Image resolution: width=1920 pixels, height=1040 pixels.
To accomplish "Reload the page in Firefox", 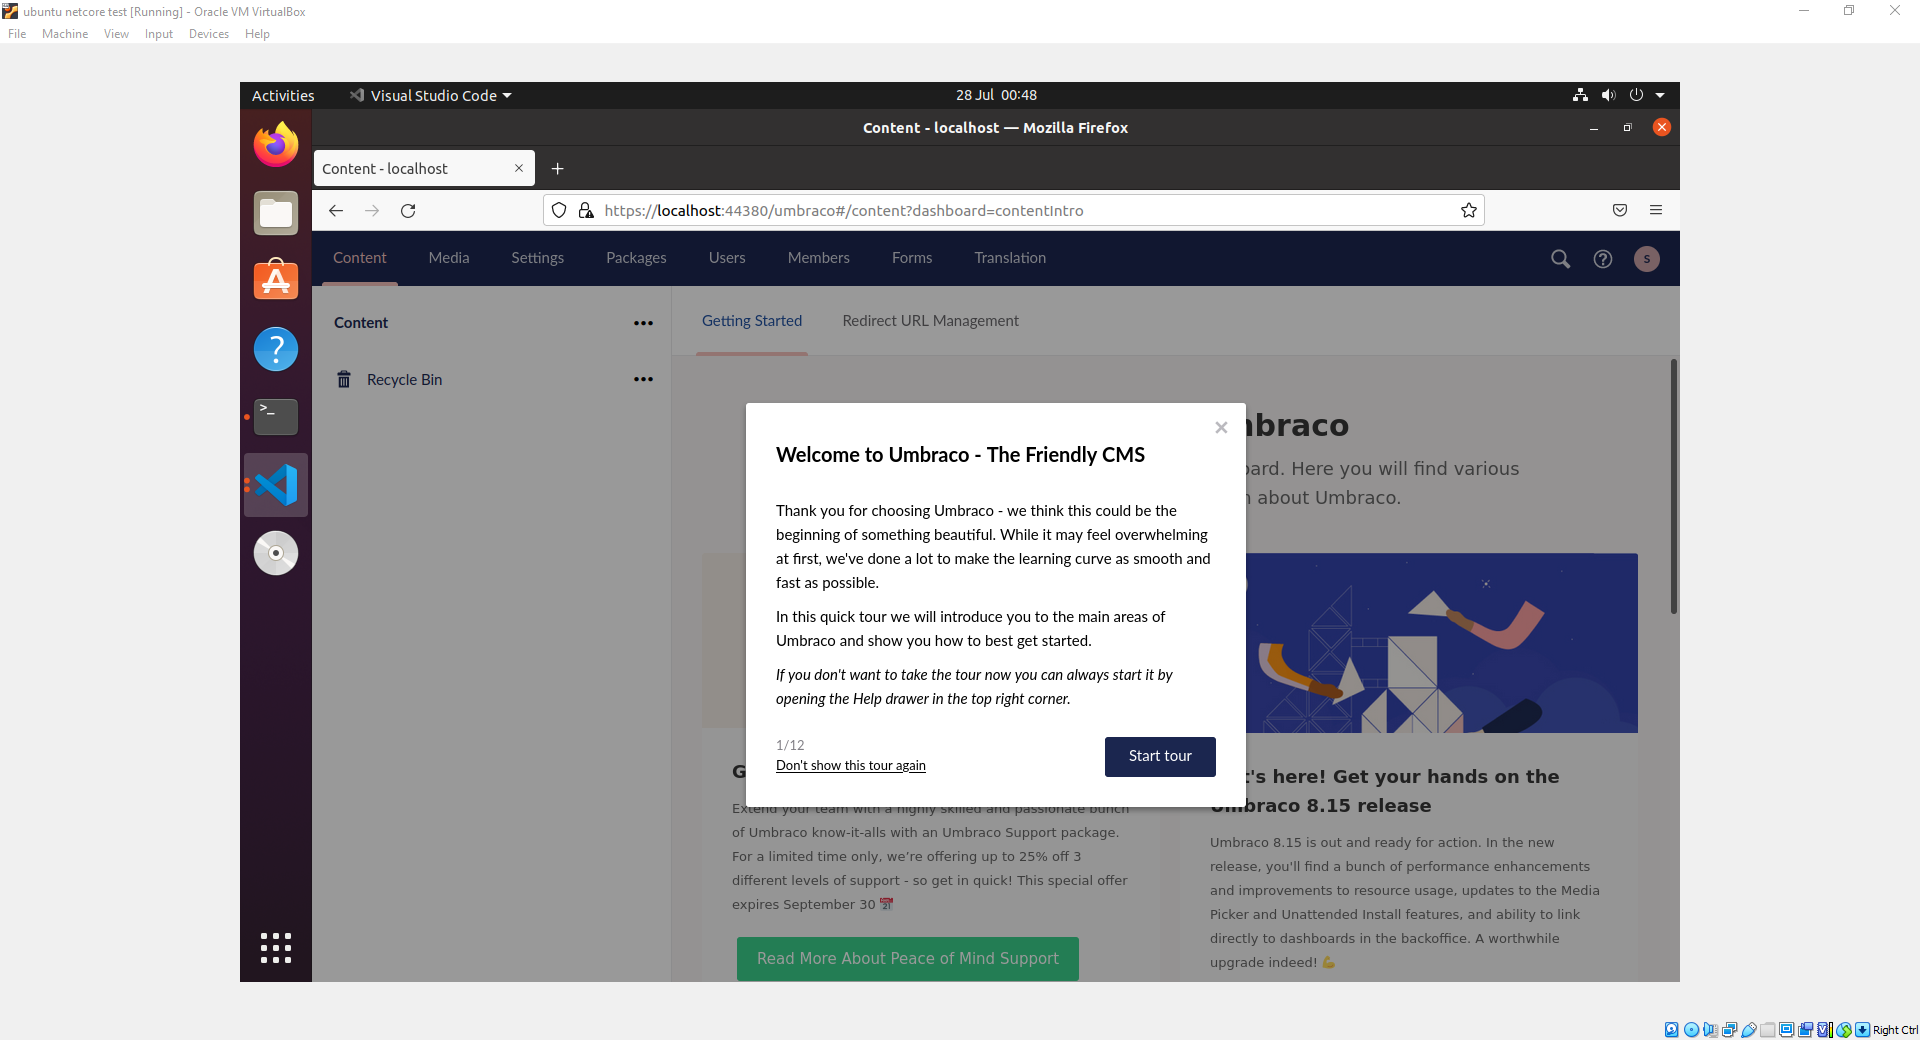I will coord(408,210).
